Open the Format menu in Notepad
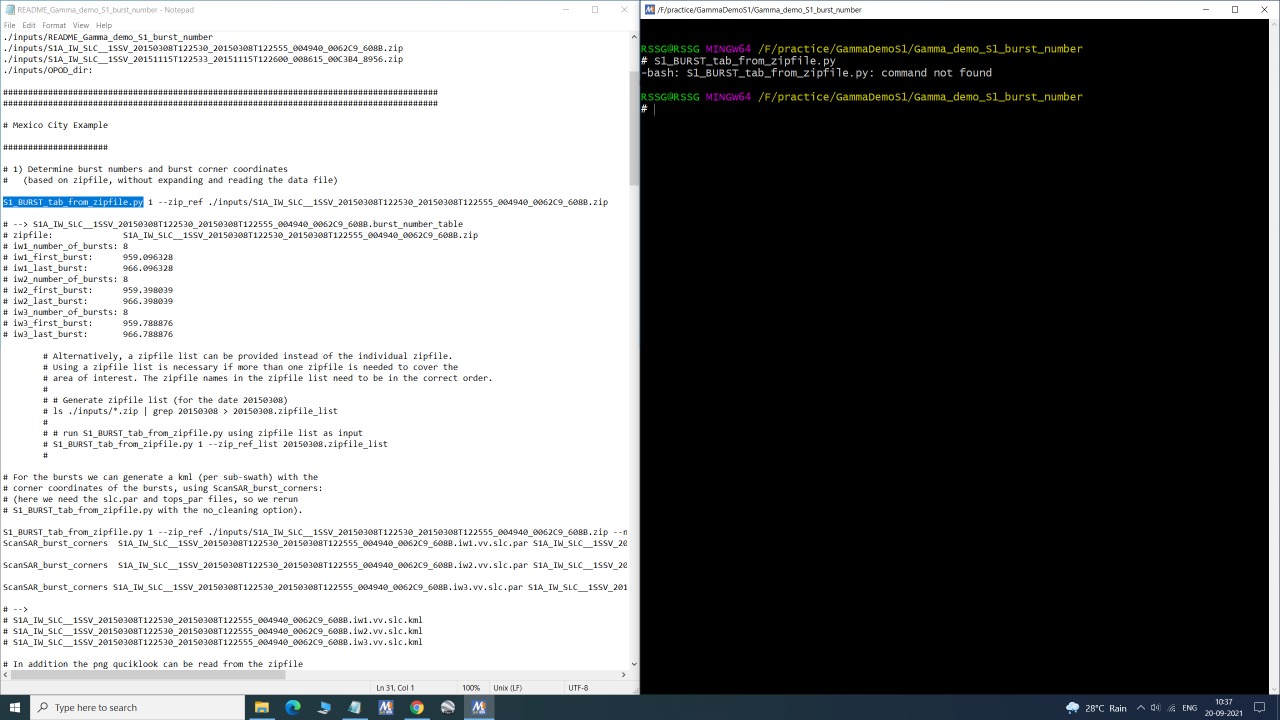 click(54, 25)
